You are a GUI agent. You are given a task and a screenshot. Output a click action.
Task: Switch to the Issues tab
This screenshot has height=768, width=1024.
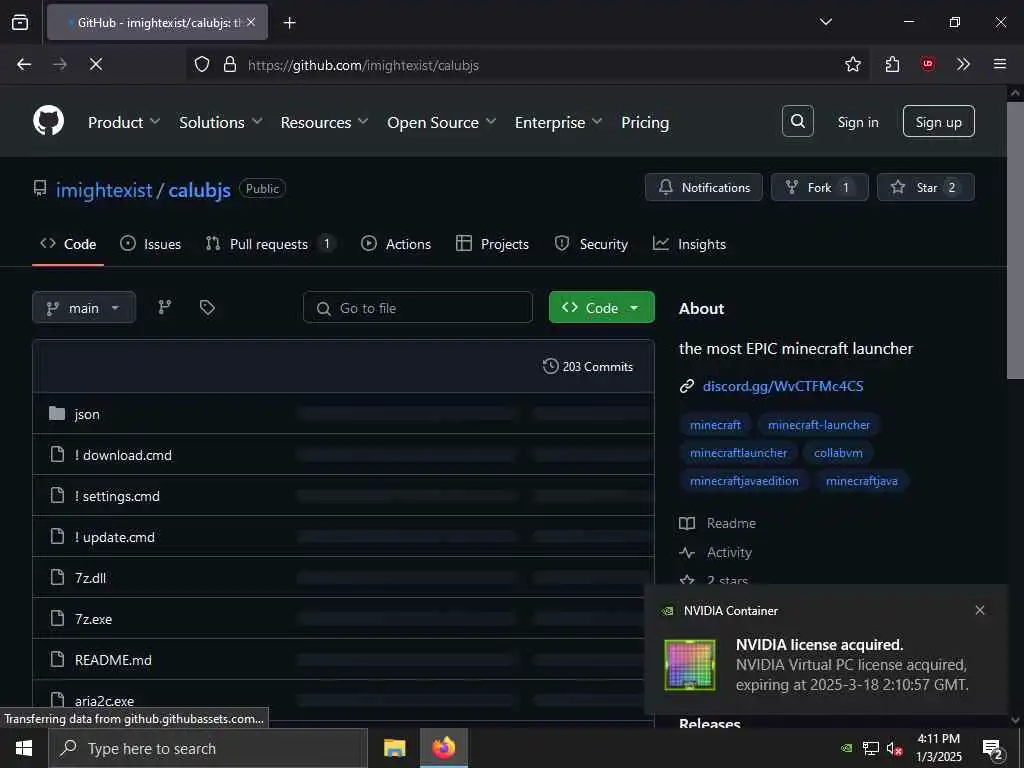click(151, 244)
